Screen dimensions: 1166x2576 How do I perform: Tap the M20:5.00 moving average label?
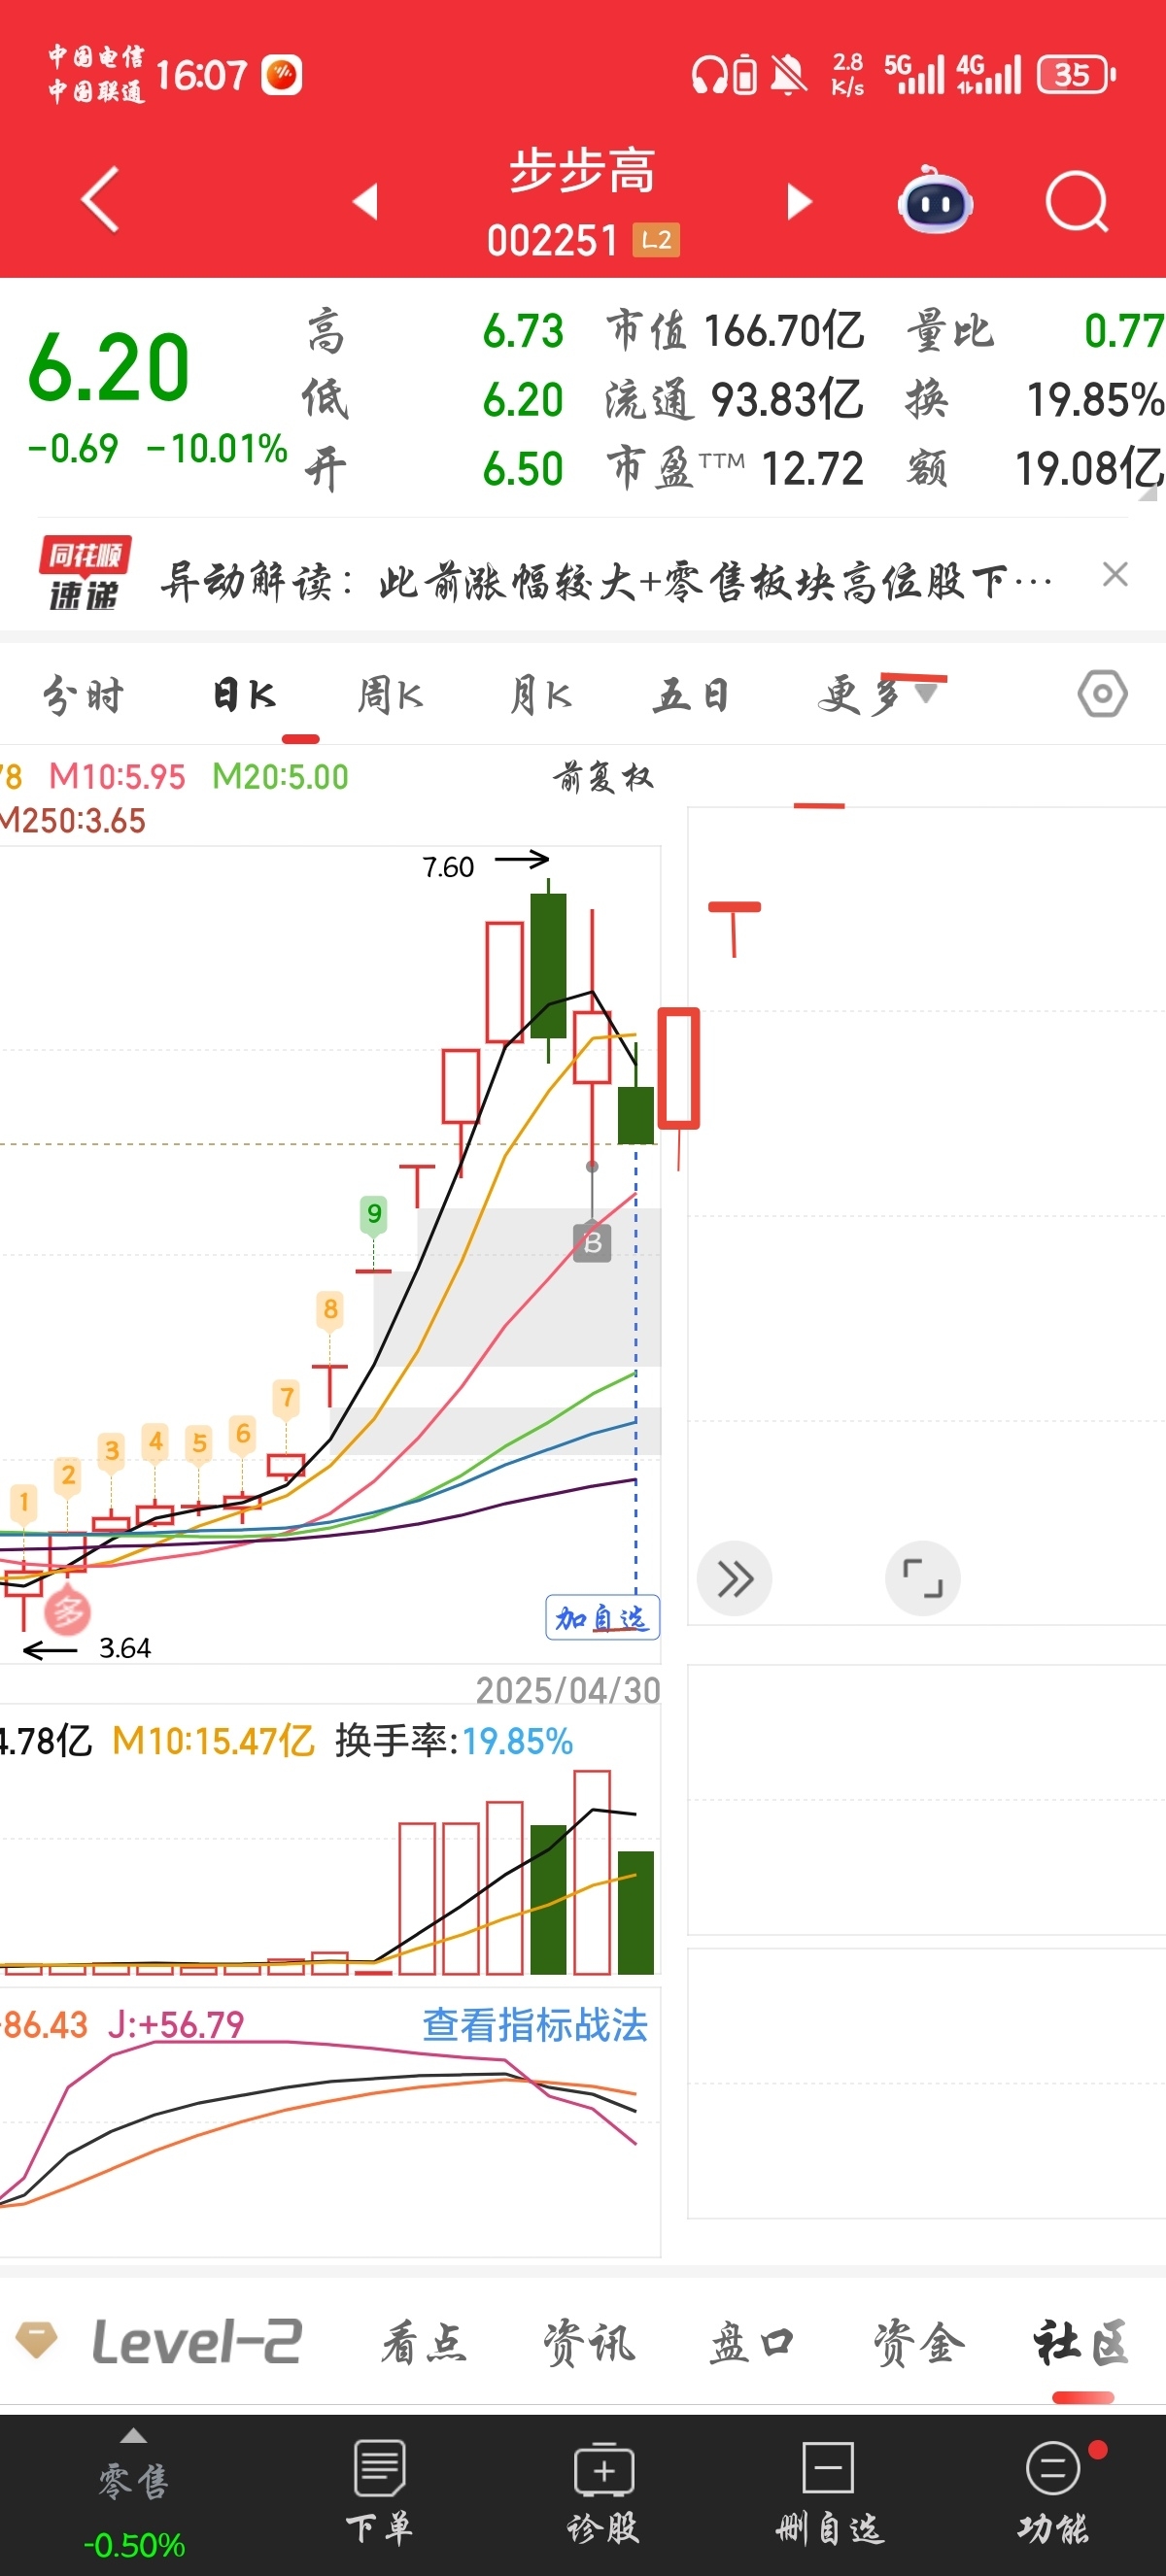[281, 777]
